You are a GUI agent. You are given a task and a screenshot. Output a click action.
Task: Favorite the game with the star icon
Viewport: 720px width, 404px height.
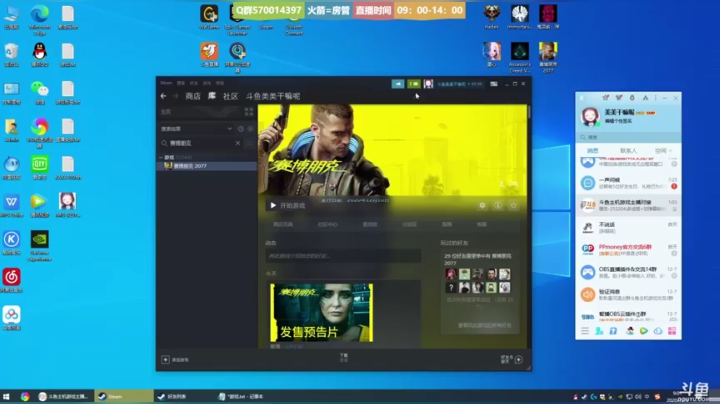point(513,205)
